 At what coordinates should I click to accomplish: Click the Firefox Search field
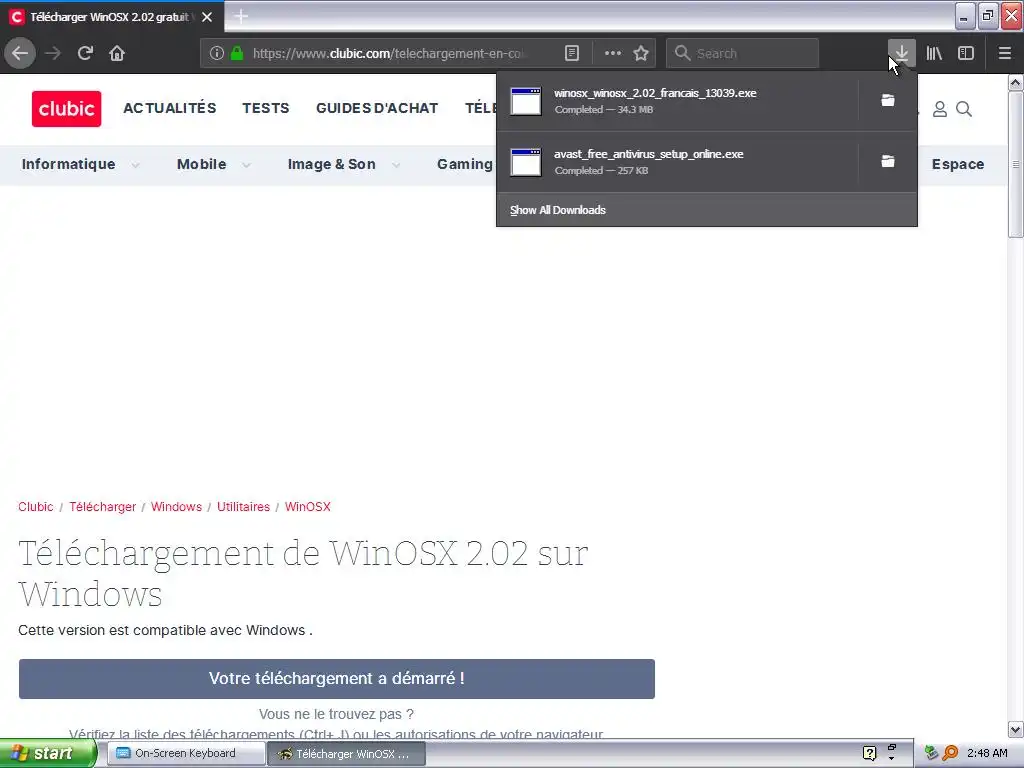(x=743, y=53)
